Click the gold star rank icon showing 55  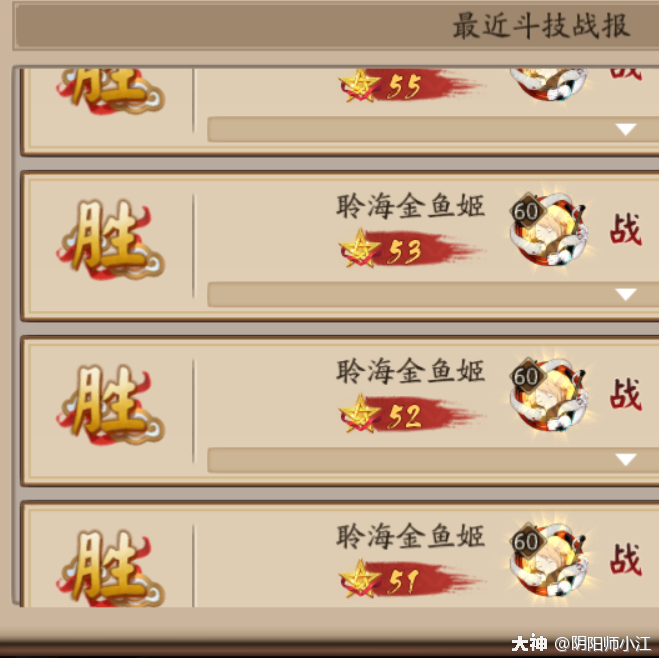click(360, 85)
